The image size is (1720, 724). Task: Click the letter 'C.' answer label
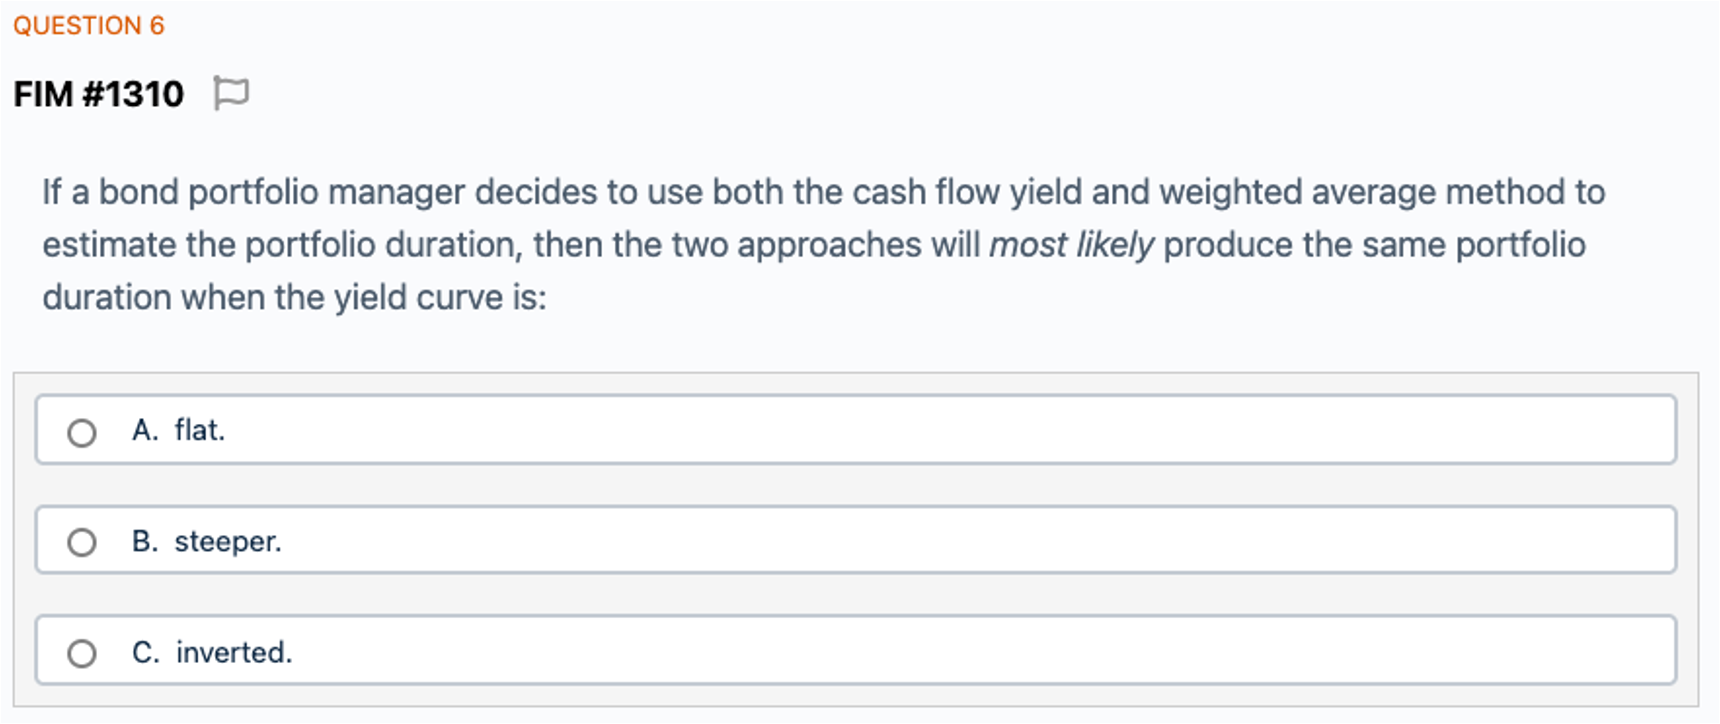pos(146,652)
